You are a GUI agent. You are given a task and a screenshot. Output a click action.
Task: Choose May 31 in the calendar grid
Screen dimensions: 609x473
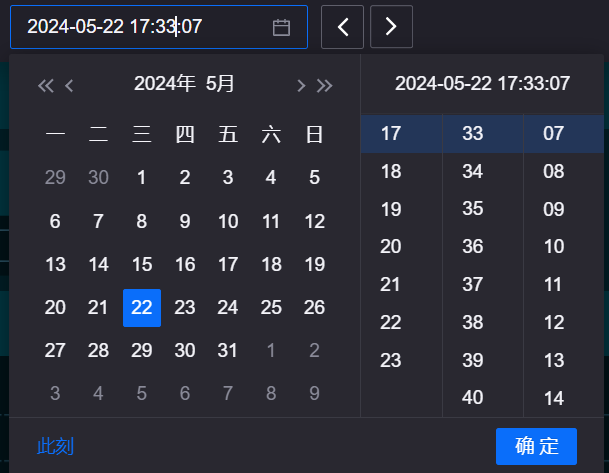tap(228, 350)
